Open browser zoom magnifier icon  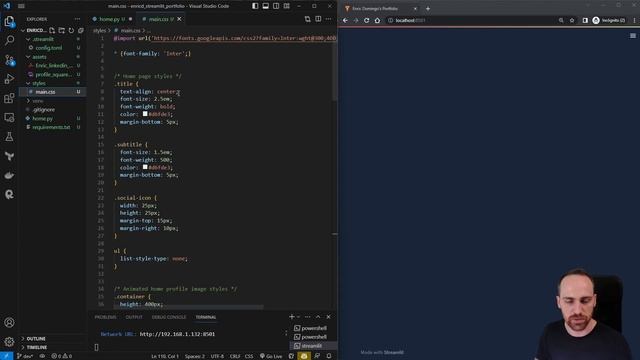tap(561, 20)
